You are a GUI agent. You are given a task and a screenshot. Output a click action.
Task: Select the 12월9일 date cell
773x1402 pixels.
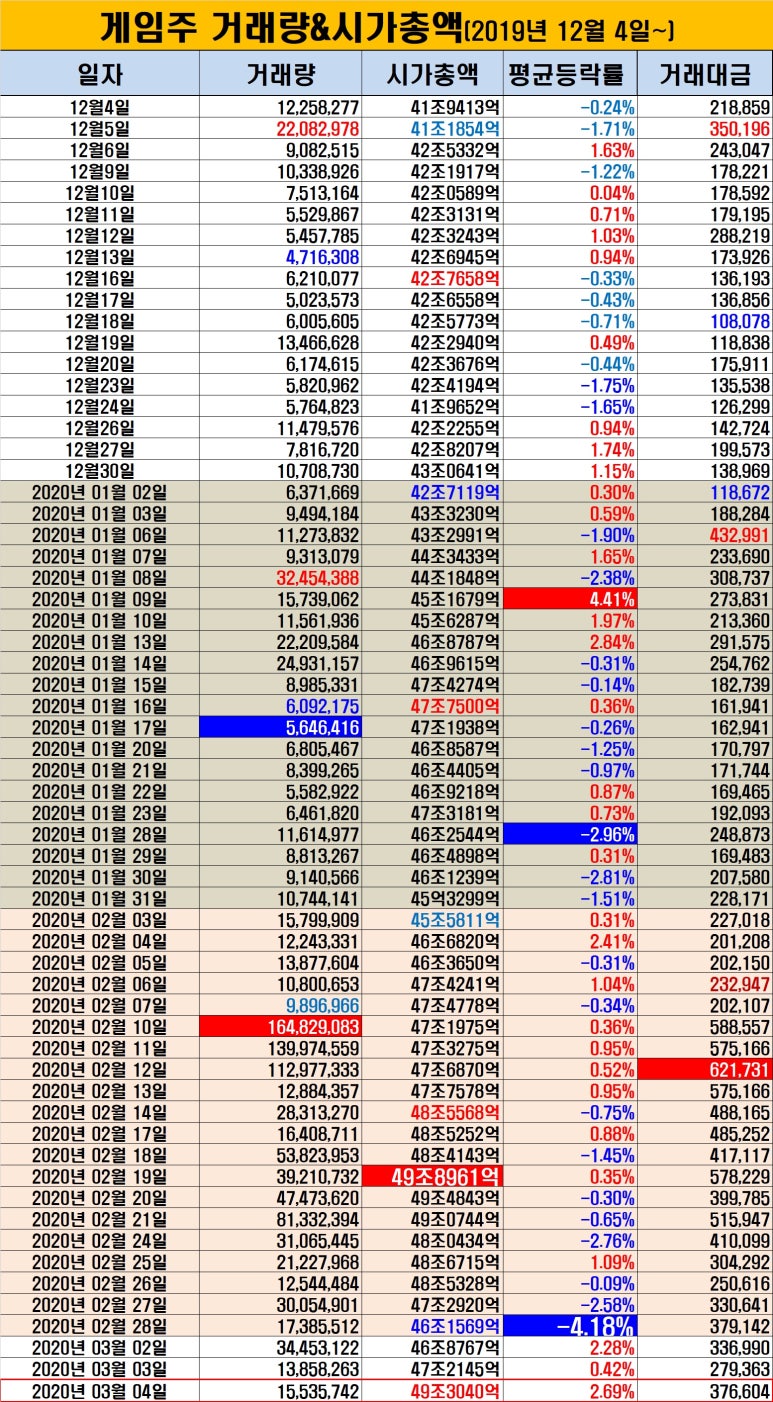100,170
